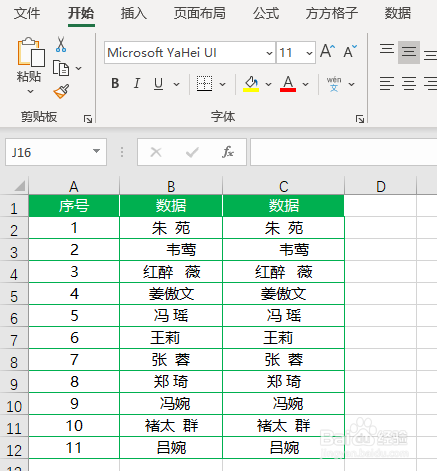437x471 pixels.
Task: Toggle underline formatting
Action: tap(159, 83)
